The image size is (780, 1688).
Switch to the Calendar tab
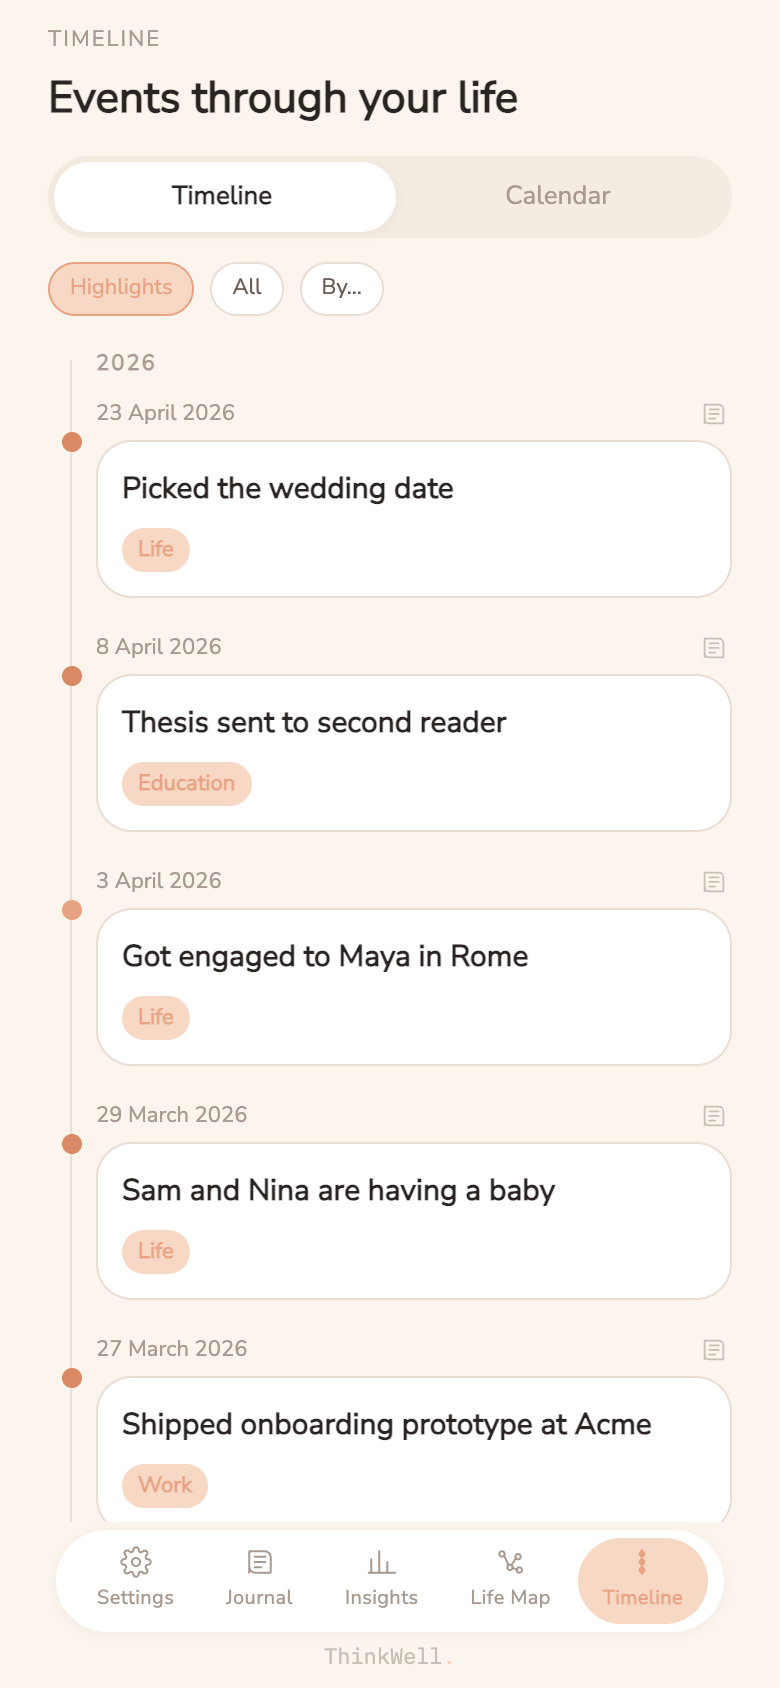click(558, 196)
